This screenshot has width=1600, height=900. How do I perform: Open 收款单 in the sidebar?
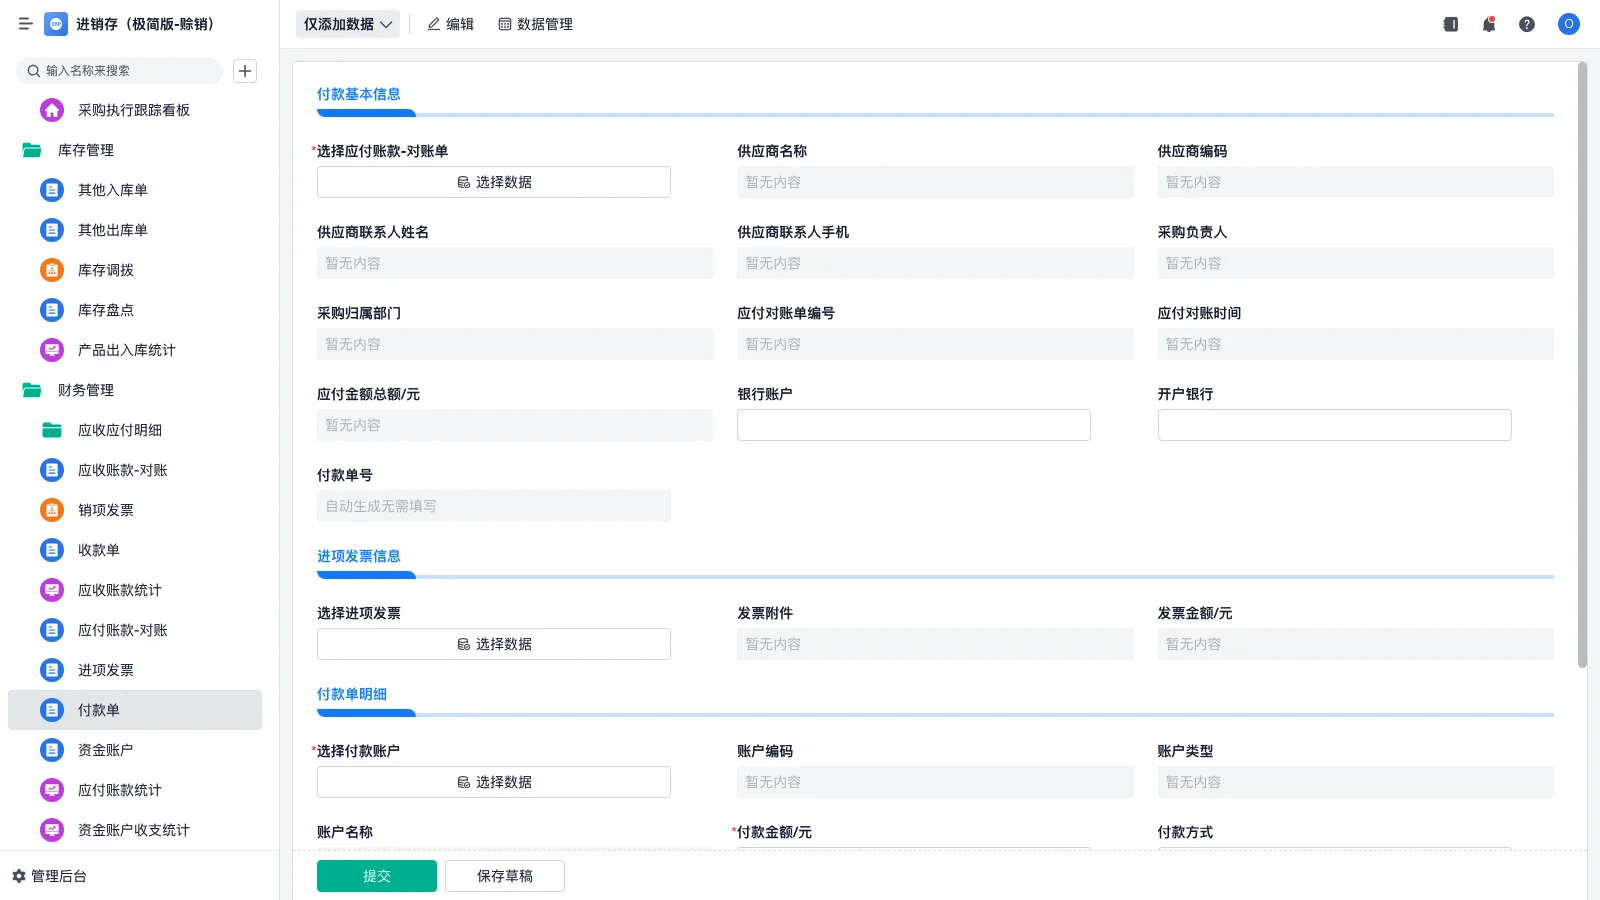click(x=135, y=550)
